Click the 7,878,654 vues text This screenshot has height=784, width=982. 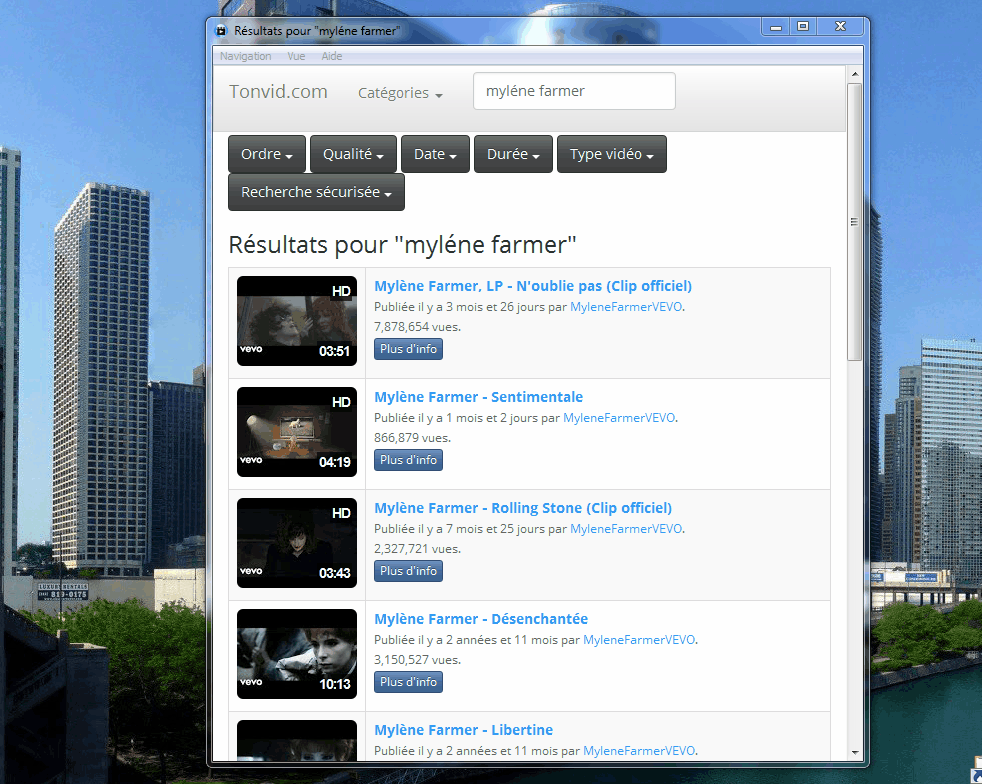click(x=417, y=327)
